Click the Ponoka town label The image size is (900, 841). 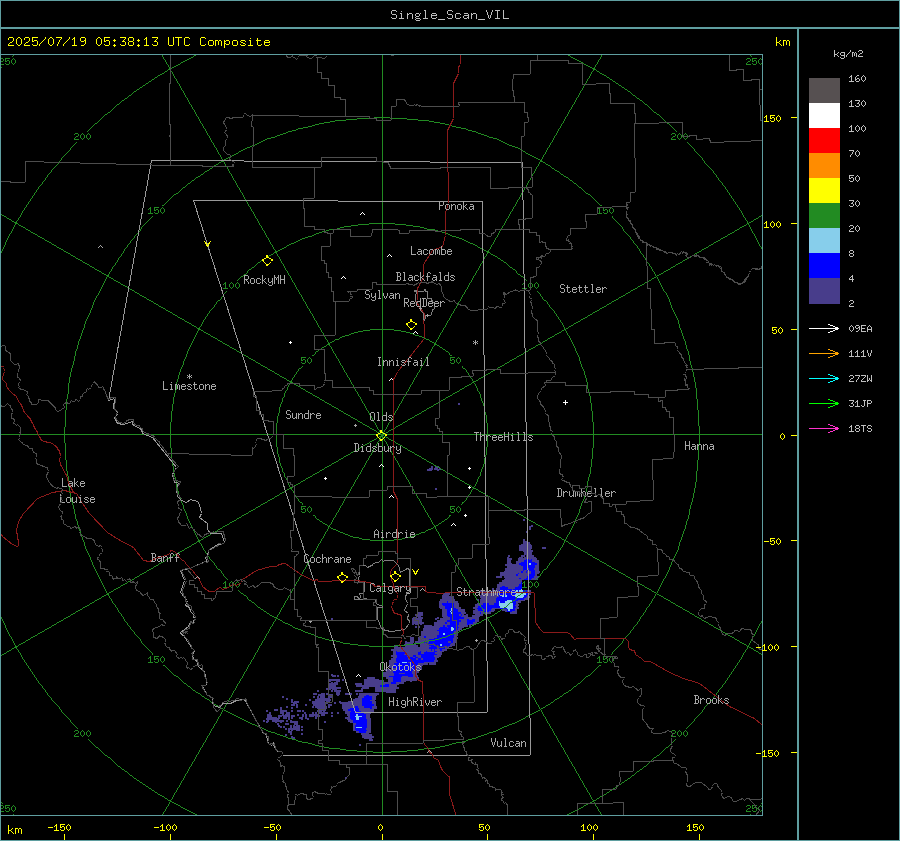coord(456,206)
